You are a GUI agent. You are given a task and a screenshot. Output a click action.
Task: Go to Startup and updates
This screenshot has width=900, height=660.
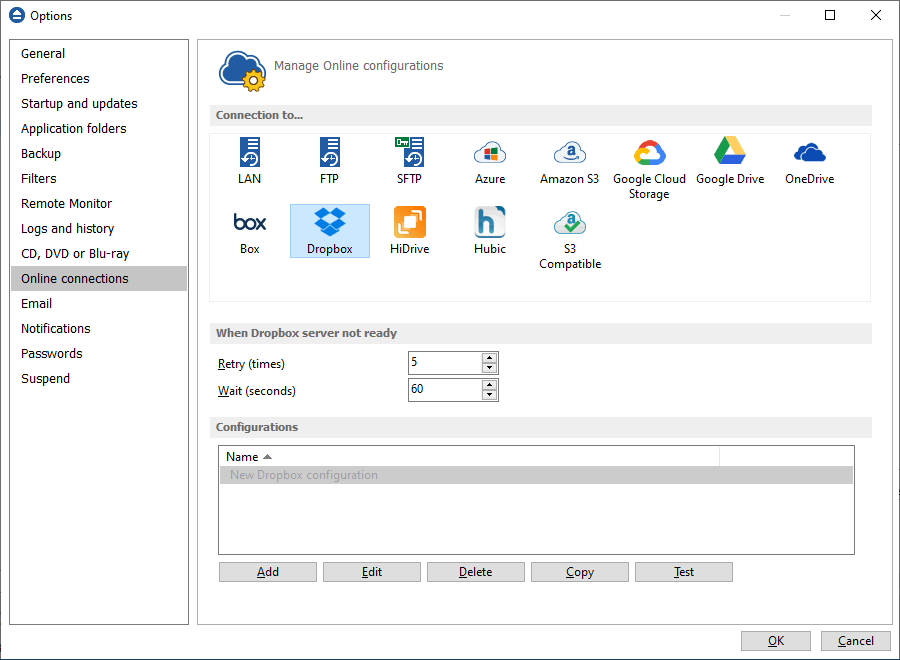tap(99, 104)
